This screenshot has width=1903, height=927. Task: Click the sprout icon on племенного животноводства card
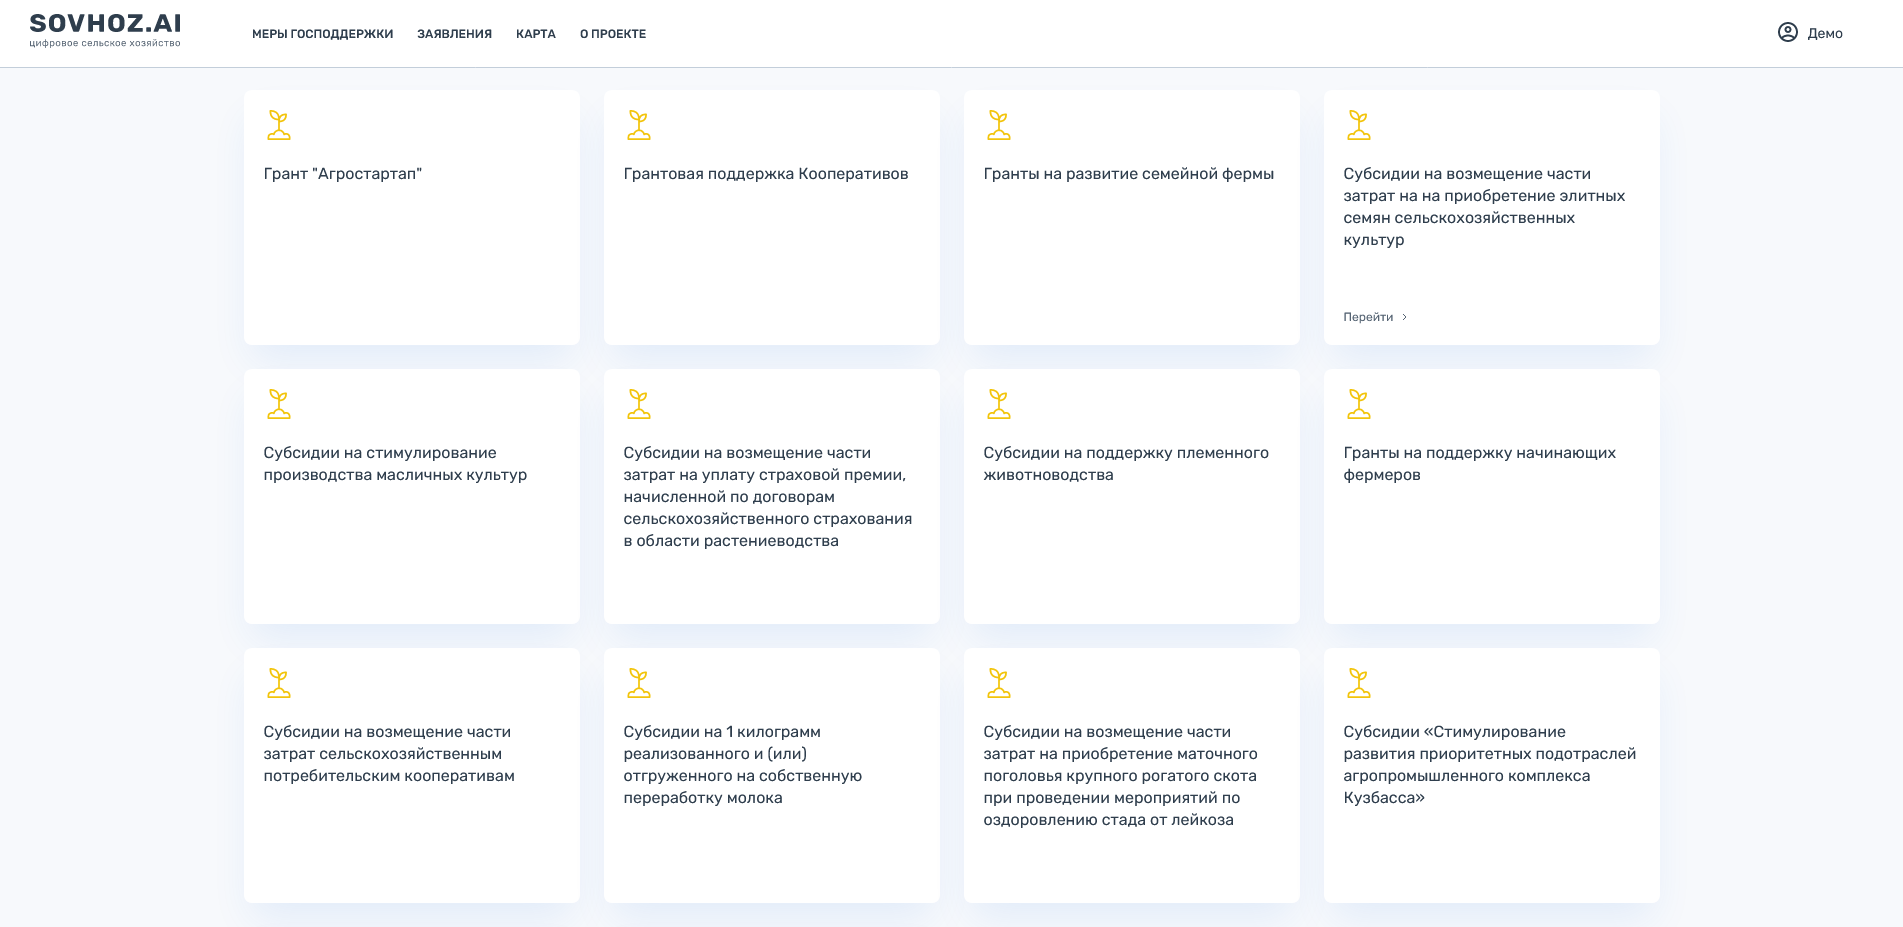[999, 404]
